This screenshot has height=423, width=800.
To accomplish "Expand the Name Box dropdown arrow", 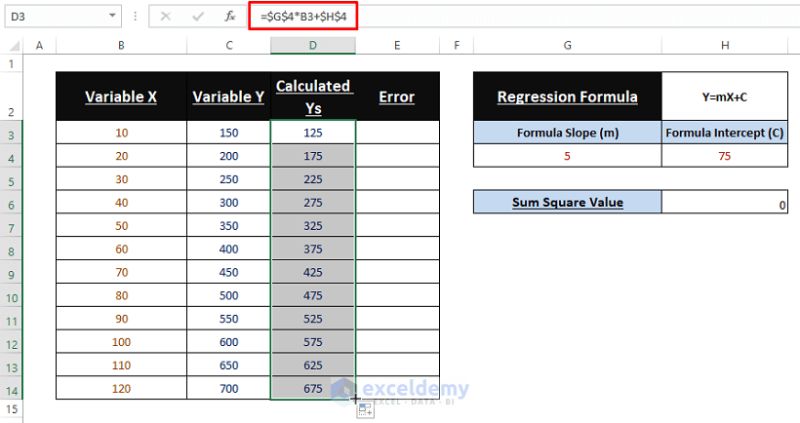I will pyautogui.click(x=112, y=16).
